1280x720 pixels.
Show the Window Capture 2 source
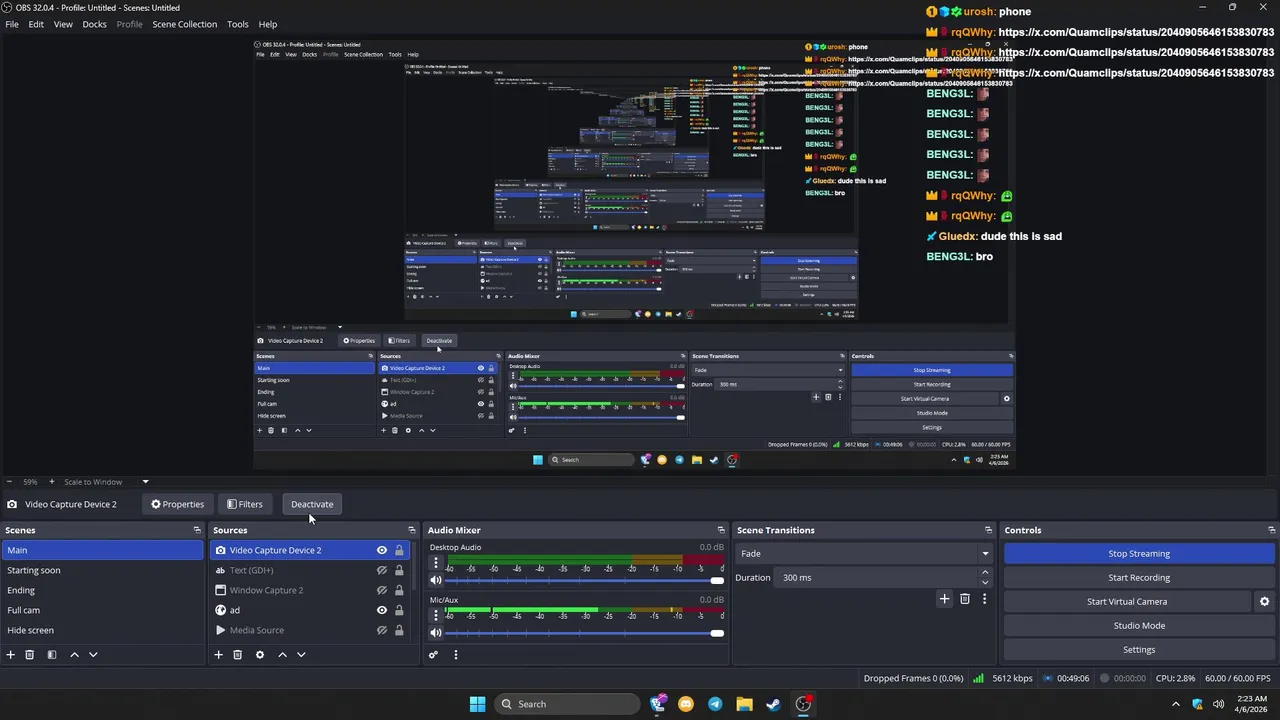(381, 590)
